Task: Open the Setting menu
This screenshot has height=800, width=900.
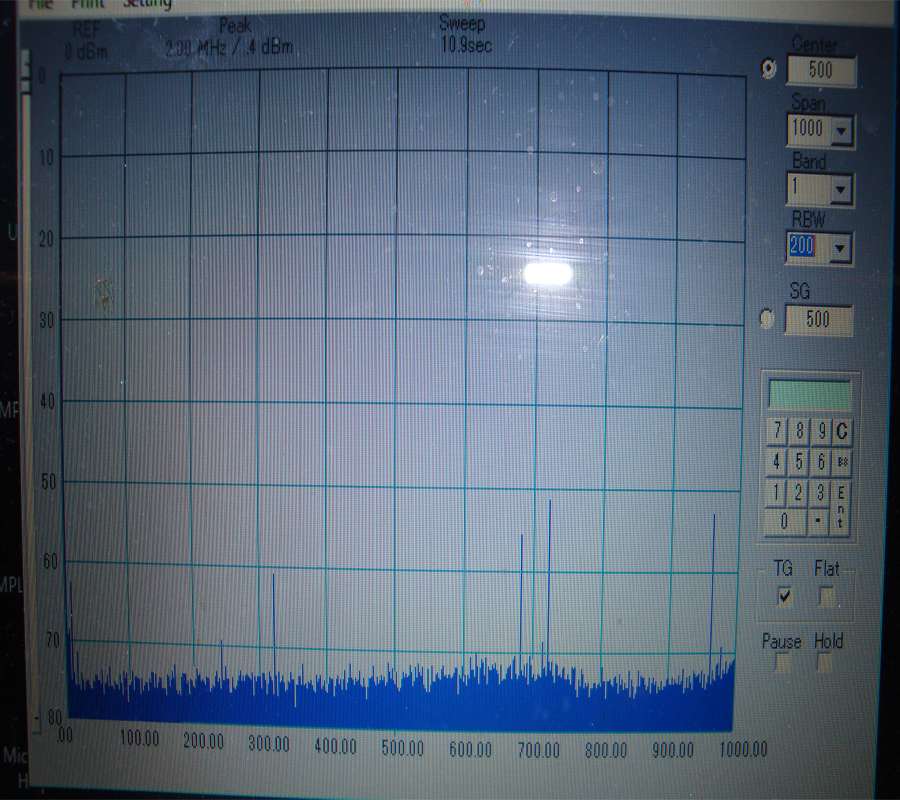Action: 148,3
